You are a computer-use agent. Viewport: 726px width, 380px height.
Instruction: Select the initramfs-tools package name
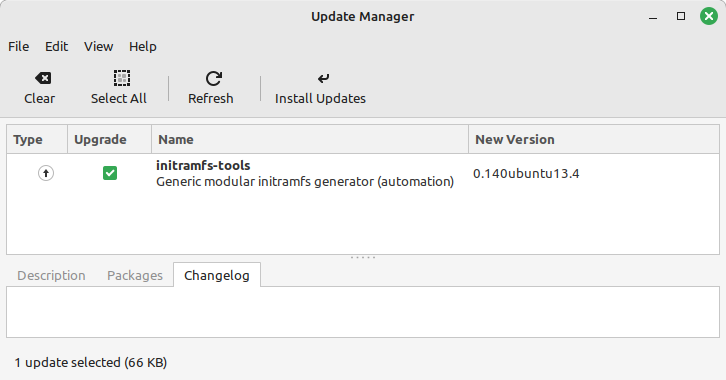pos(203,166)
